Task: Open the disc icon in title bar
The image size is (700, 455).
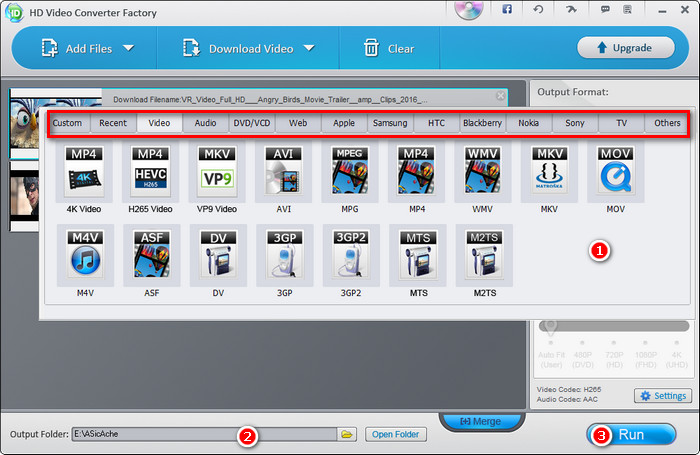Action: click(469, 9)
